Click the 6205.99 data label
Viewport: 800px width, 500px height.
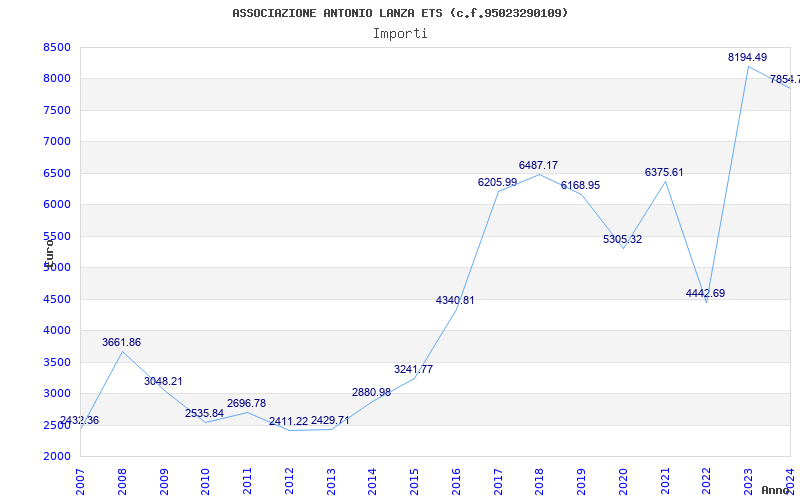point(497,182)
